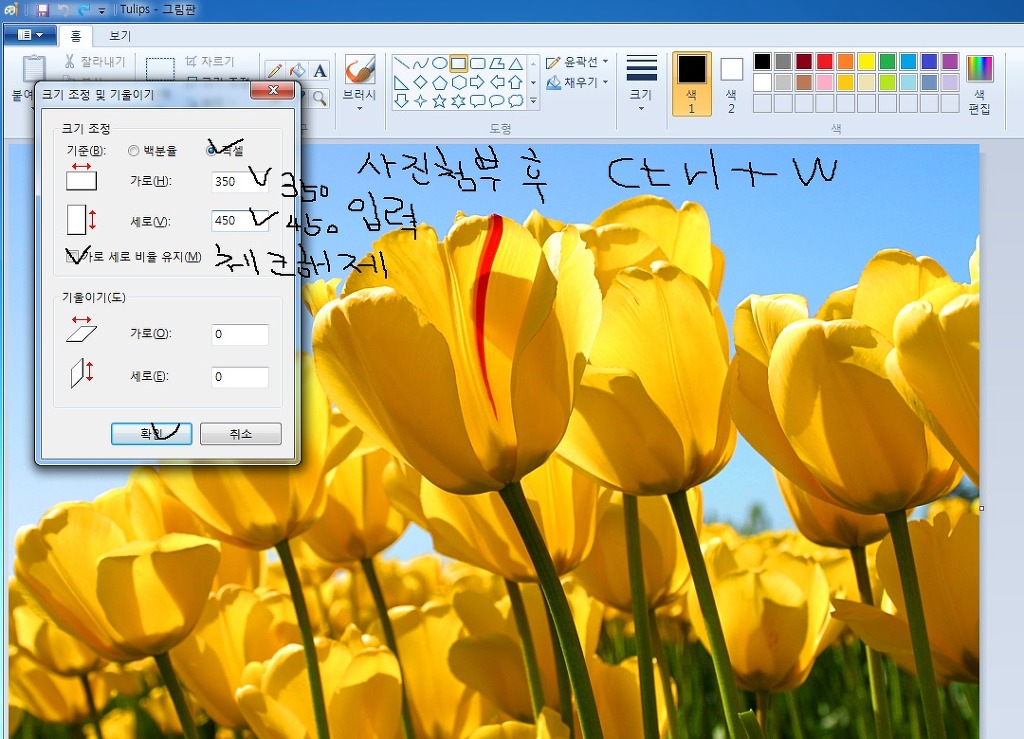This screenshot has height=739, width=1024.
Task: Pick the Oval shape in shapes gallery
Action: 439,63
